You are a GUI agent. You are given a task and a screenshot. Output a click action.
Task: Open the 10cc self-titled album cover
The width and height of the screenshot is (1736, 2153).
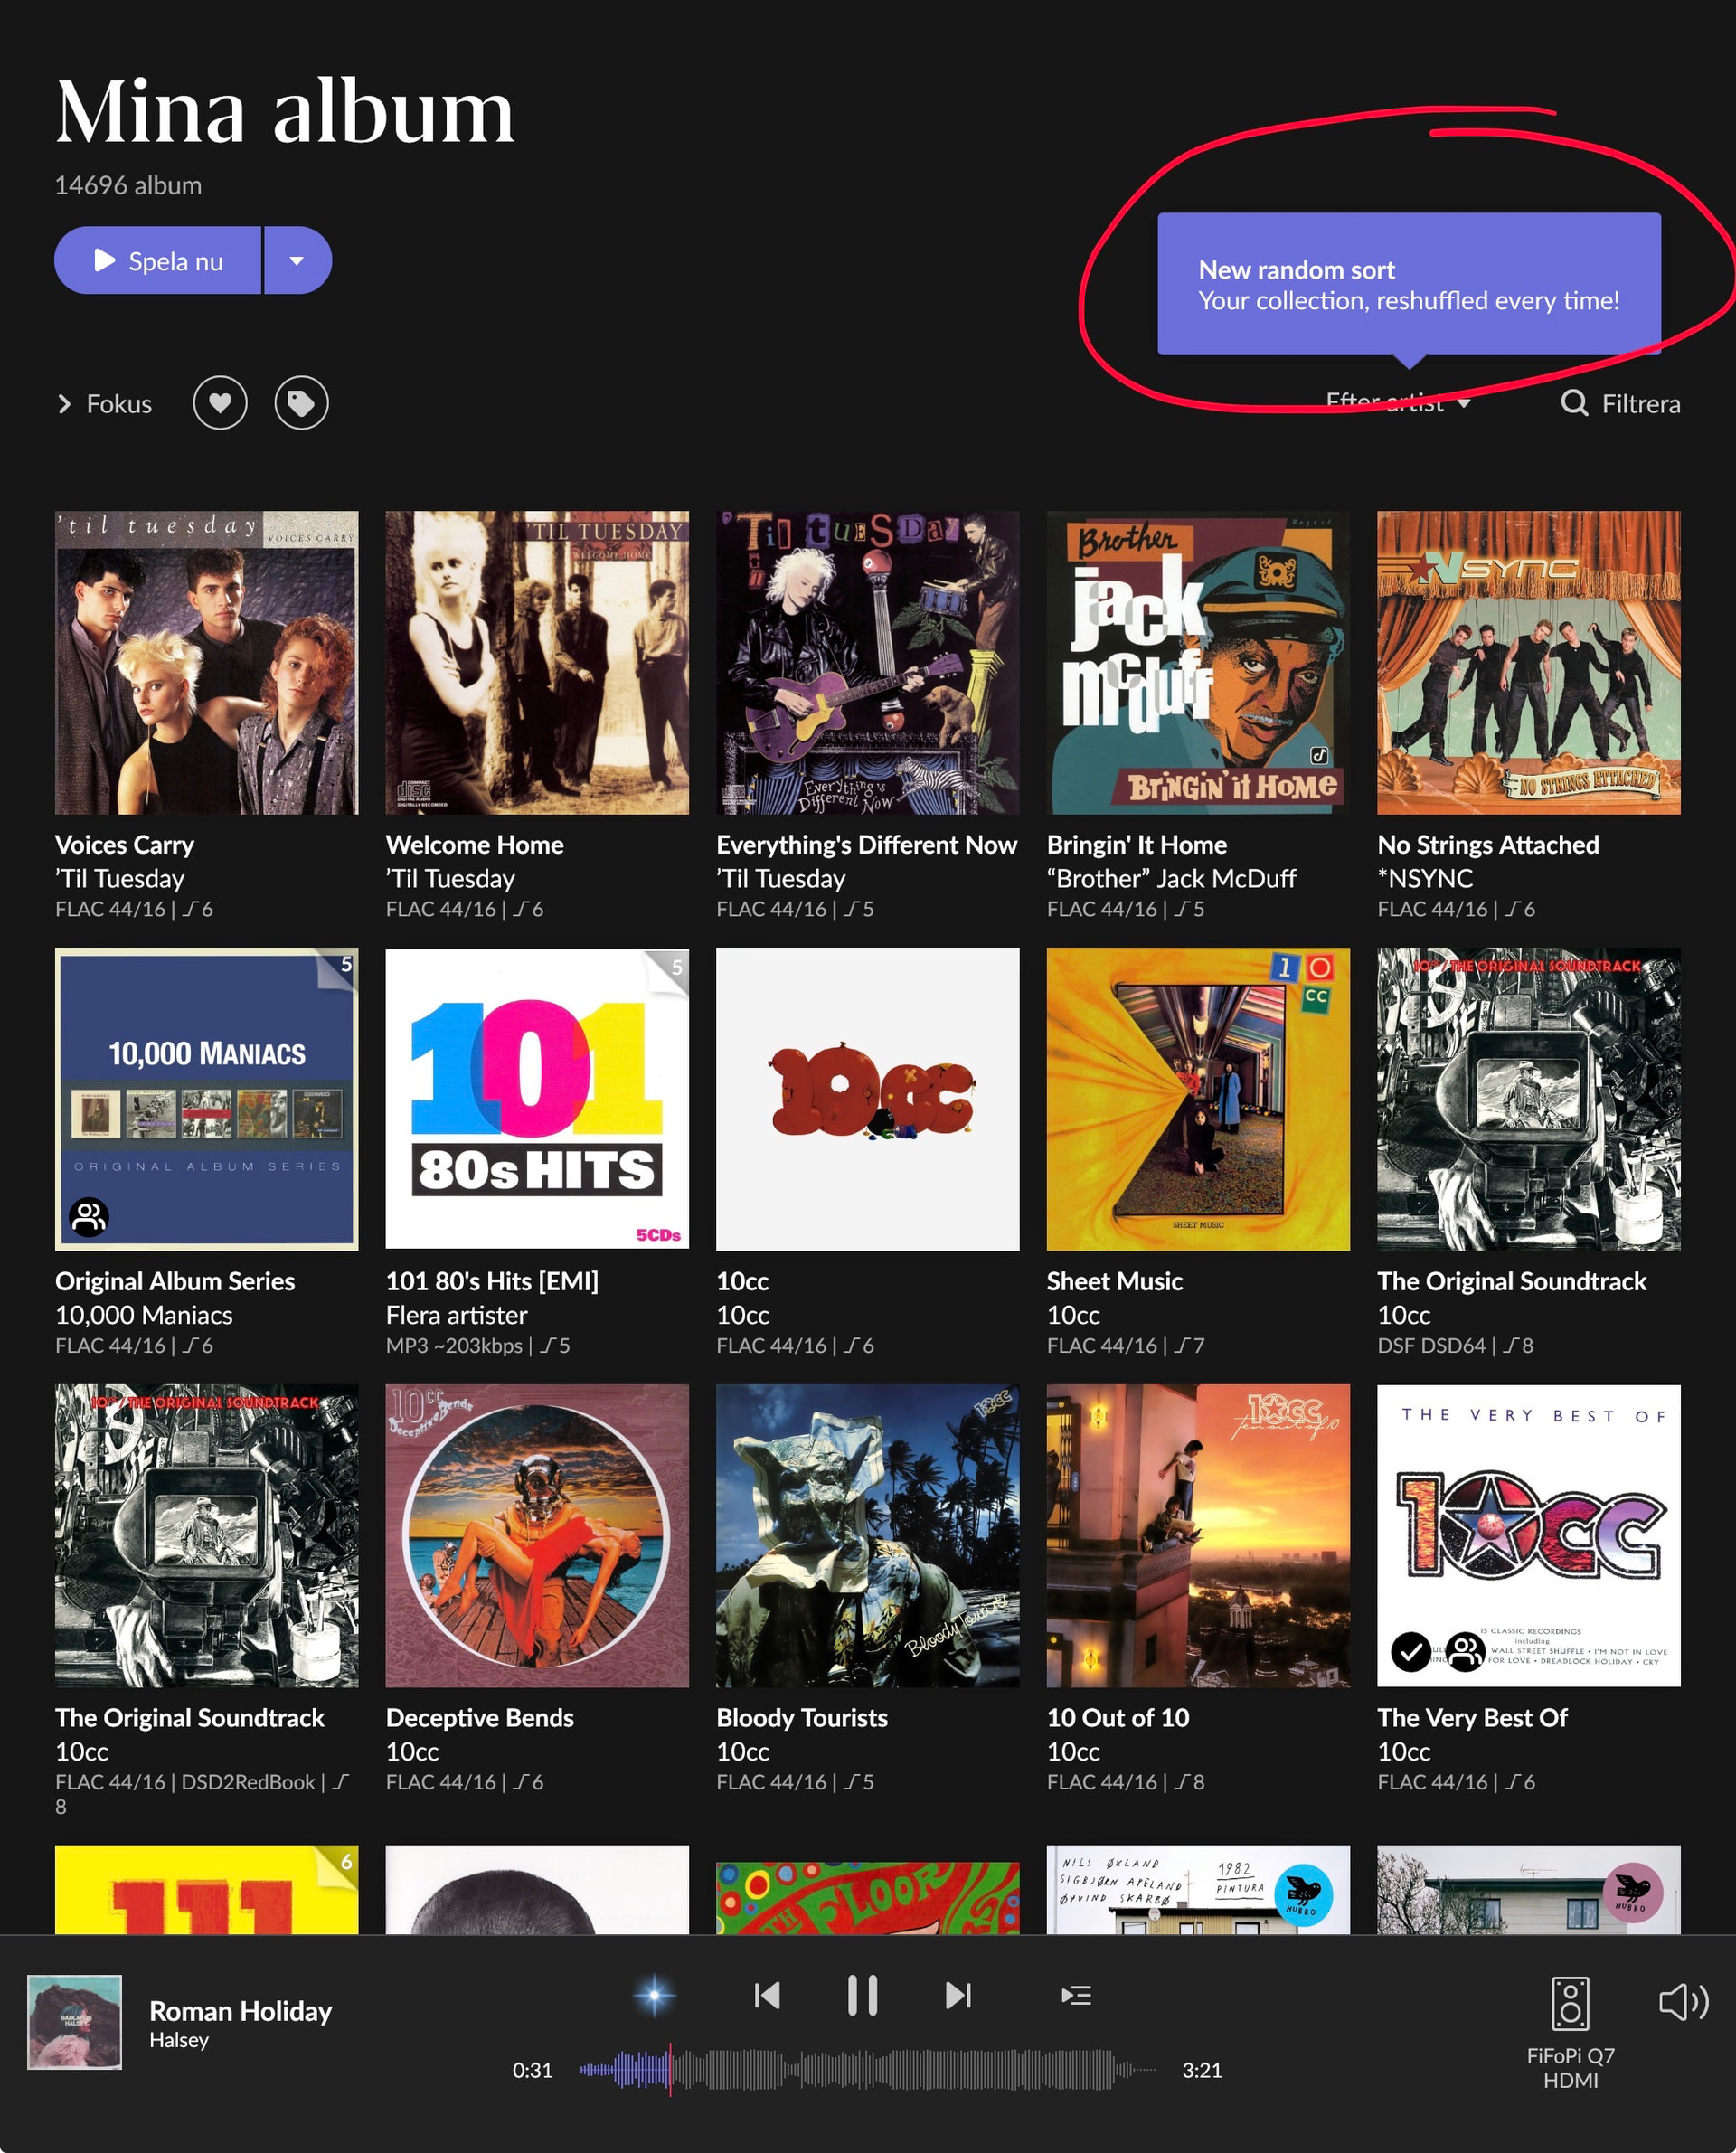(868, 1099)
